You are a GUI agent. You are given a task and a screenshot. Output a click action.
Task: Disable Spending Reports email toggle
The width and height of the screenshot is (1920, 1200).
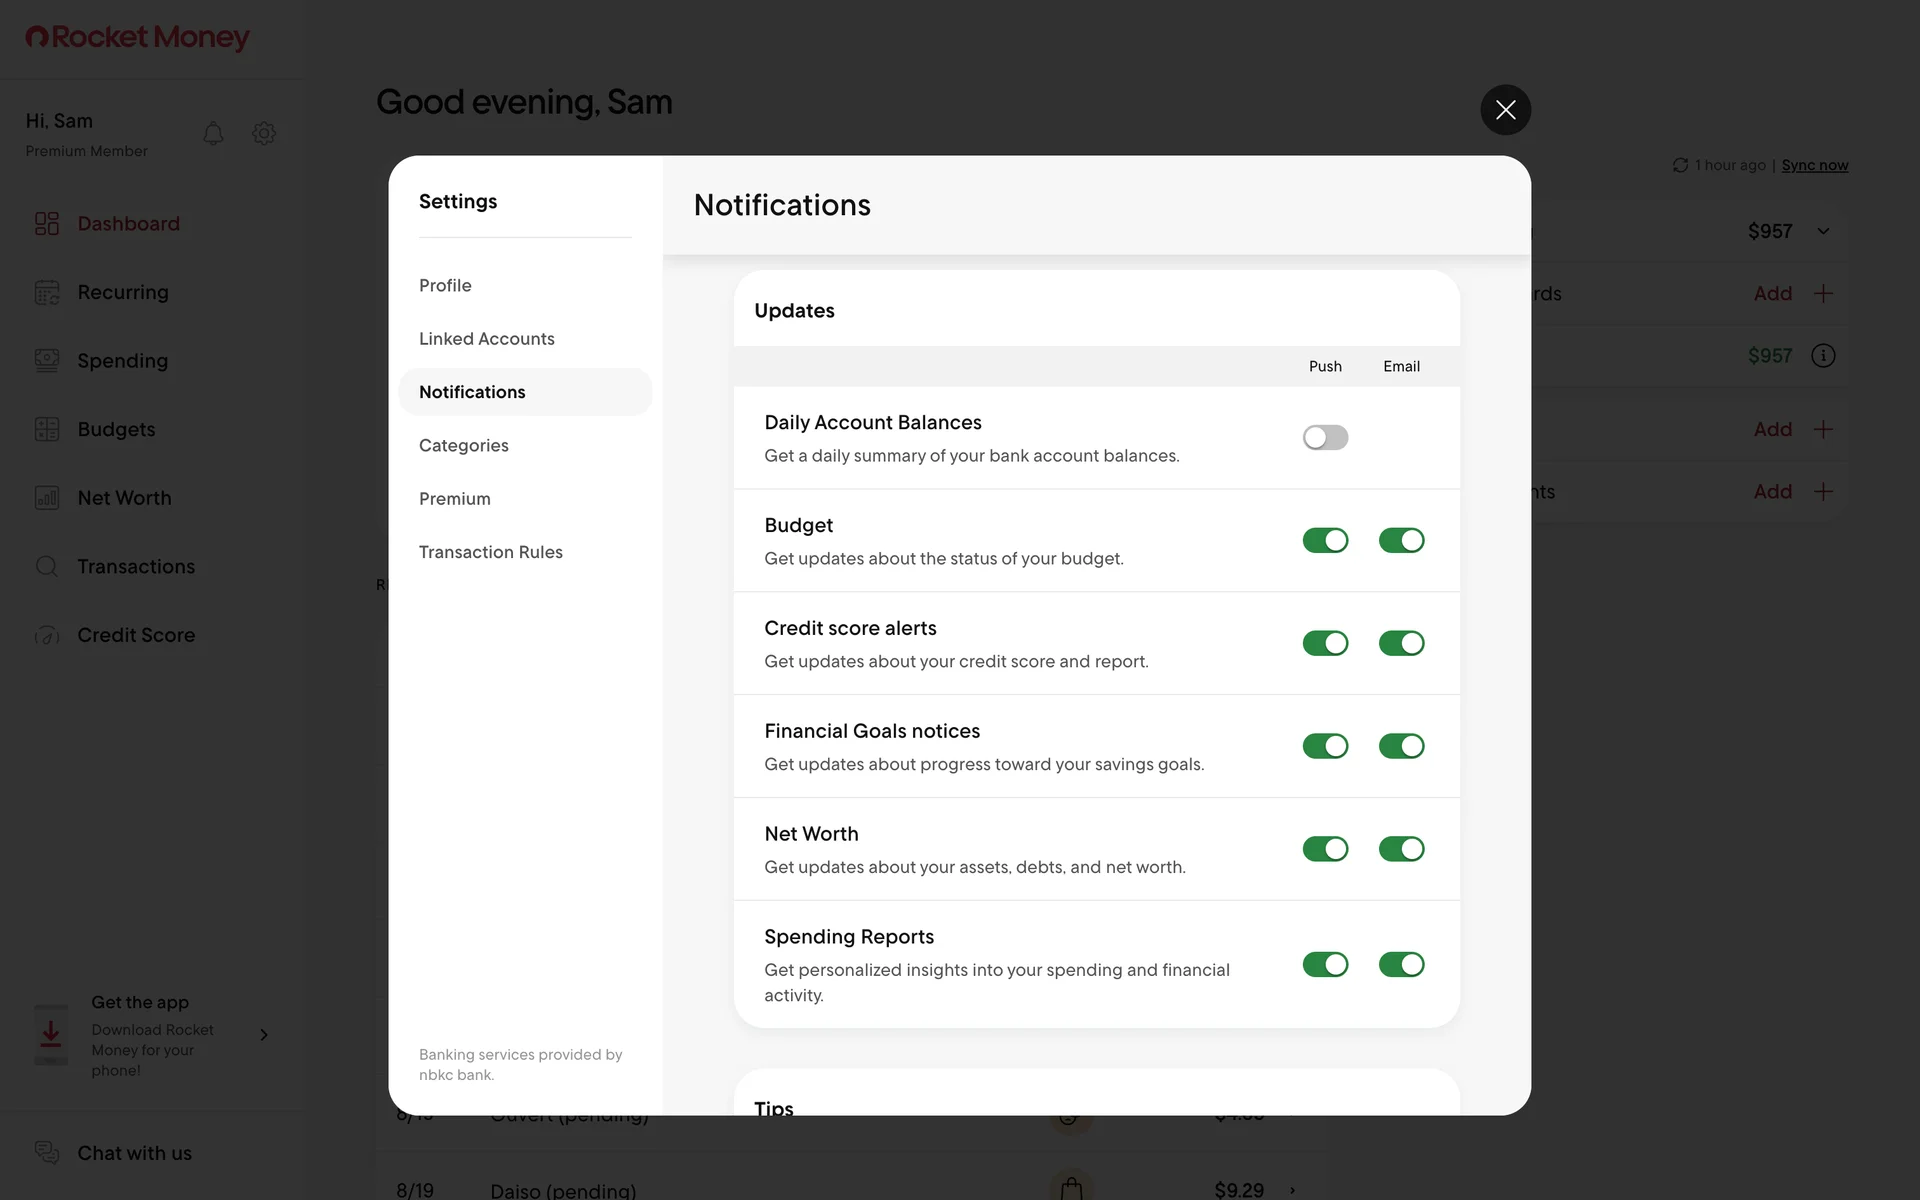point(1401,964)
